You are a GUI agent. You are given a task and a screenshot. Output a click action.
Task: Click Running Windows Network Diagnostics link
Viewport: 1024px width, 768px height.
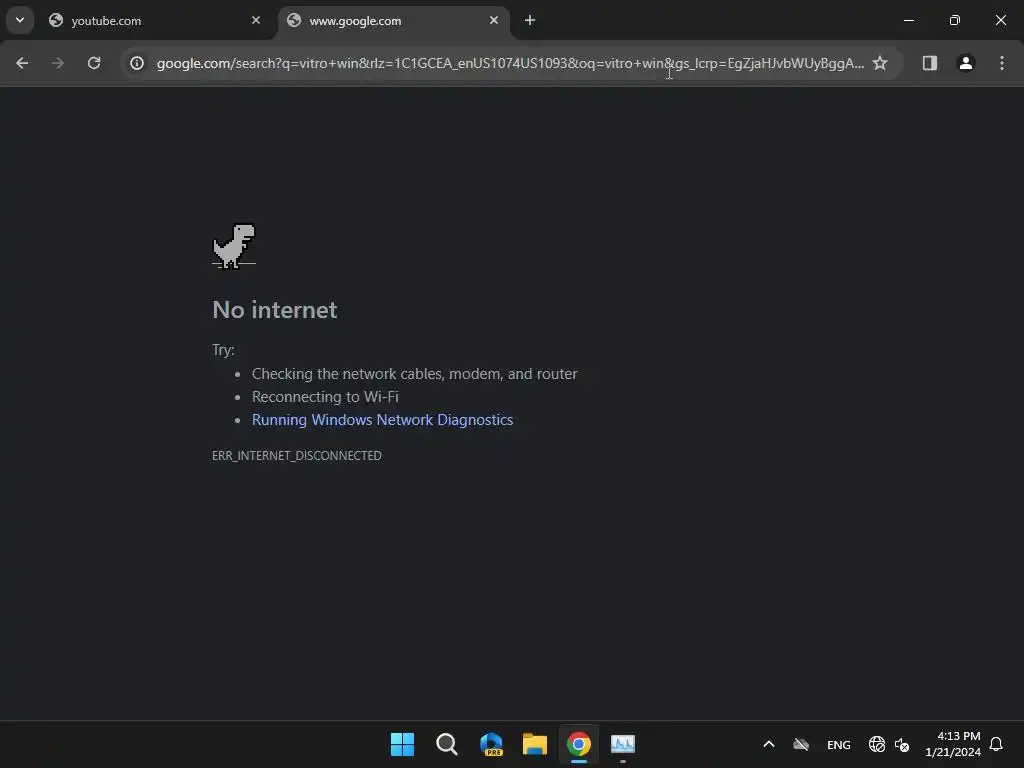[x=382, y=420]
